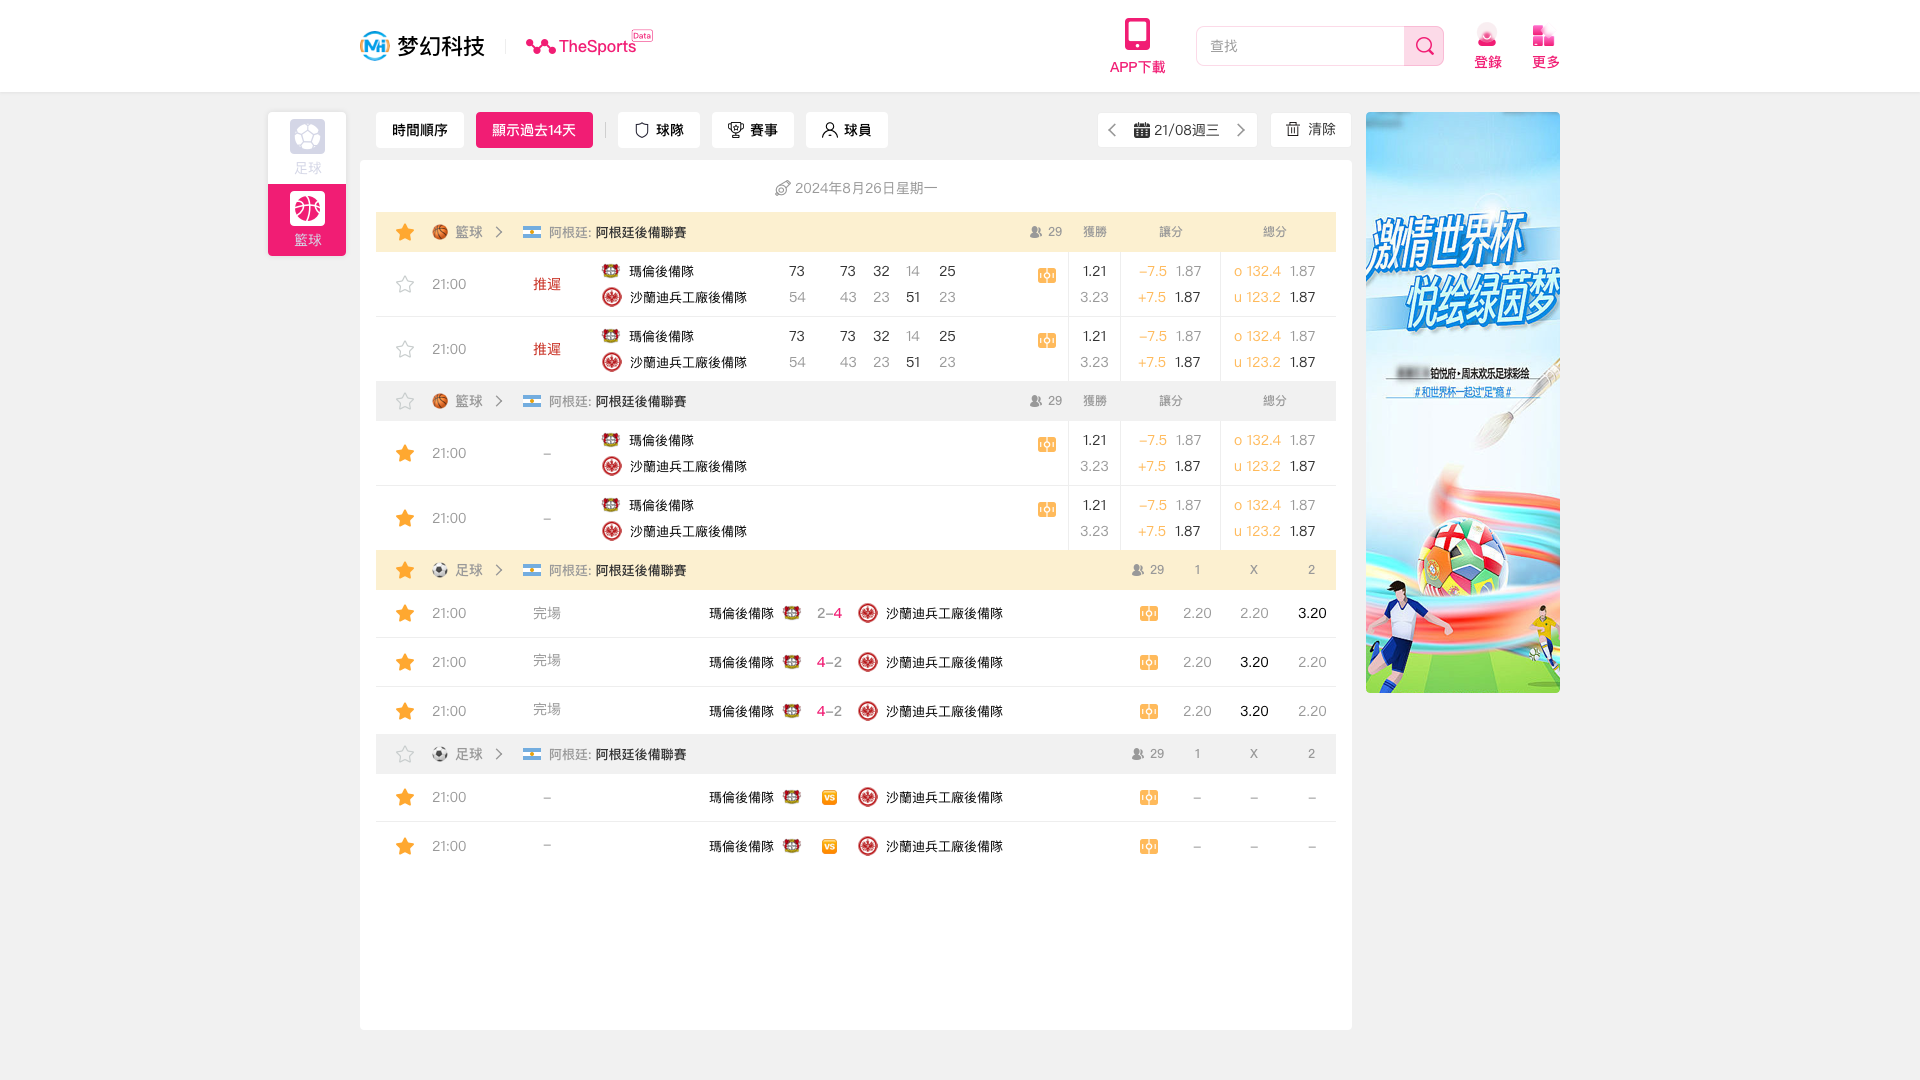
Task: Open the 登錄 login icon
Action: pos(1487,36)
